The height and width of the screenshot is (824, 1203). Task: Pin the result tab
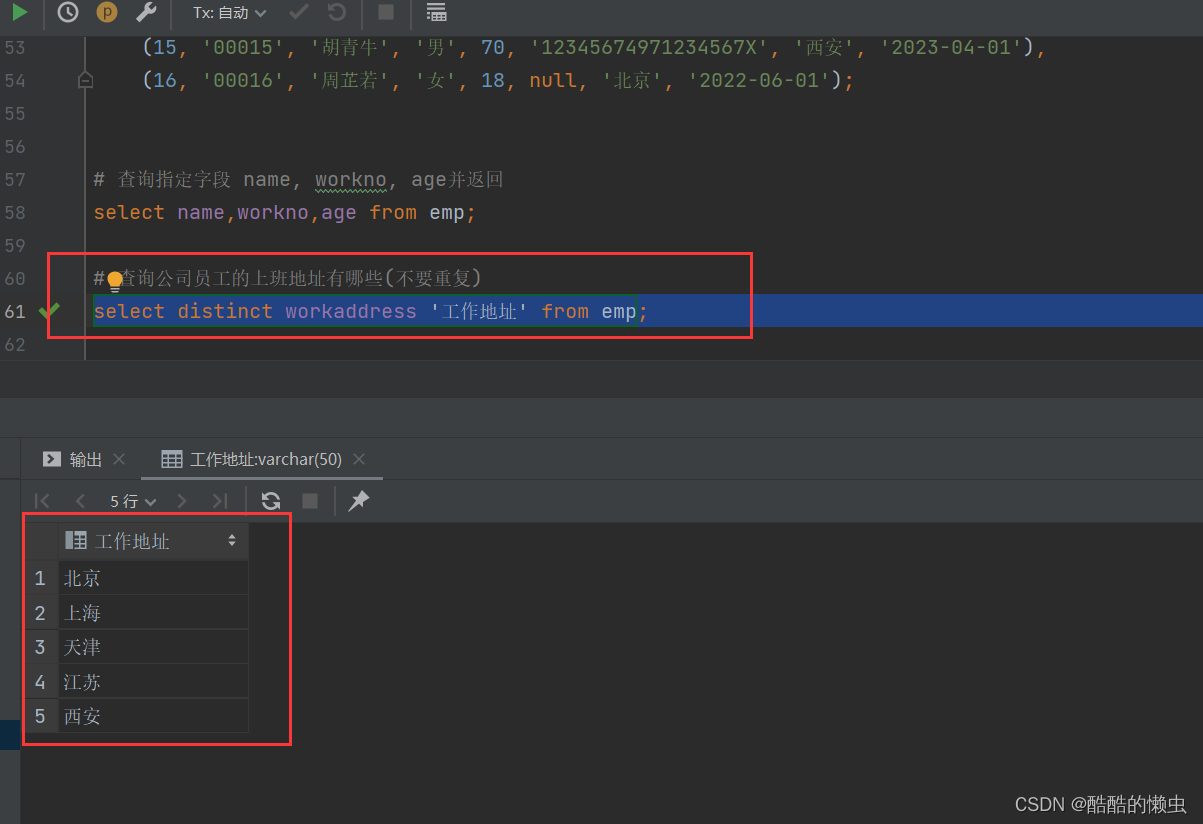pos(358,501)
